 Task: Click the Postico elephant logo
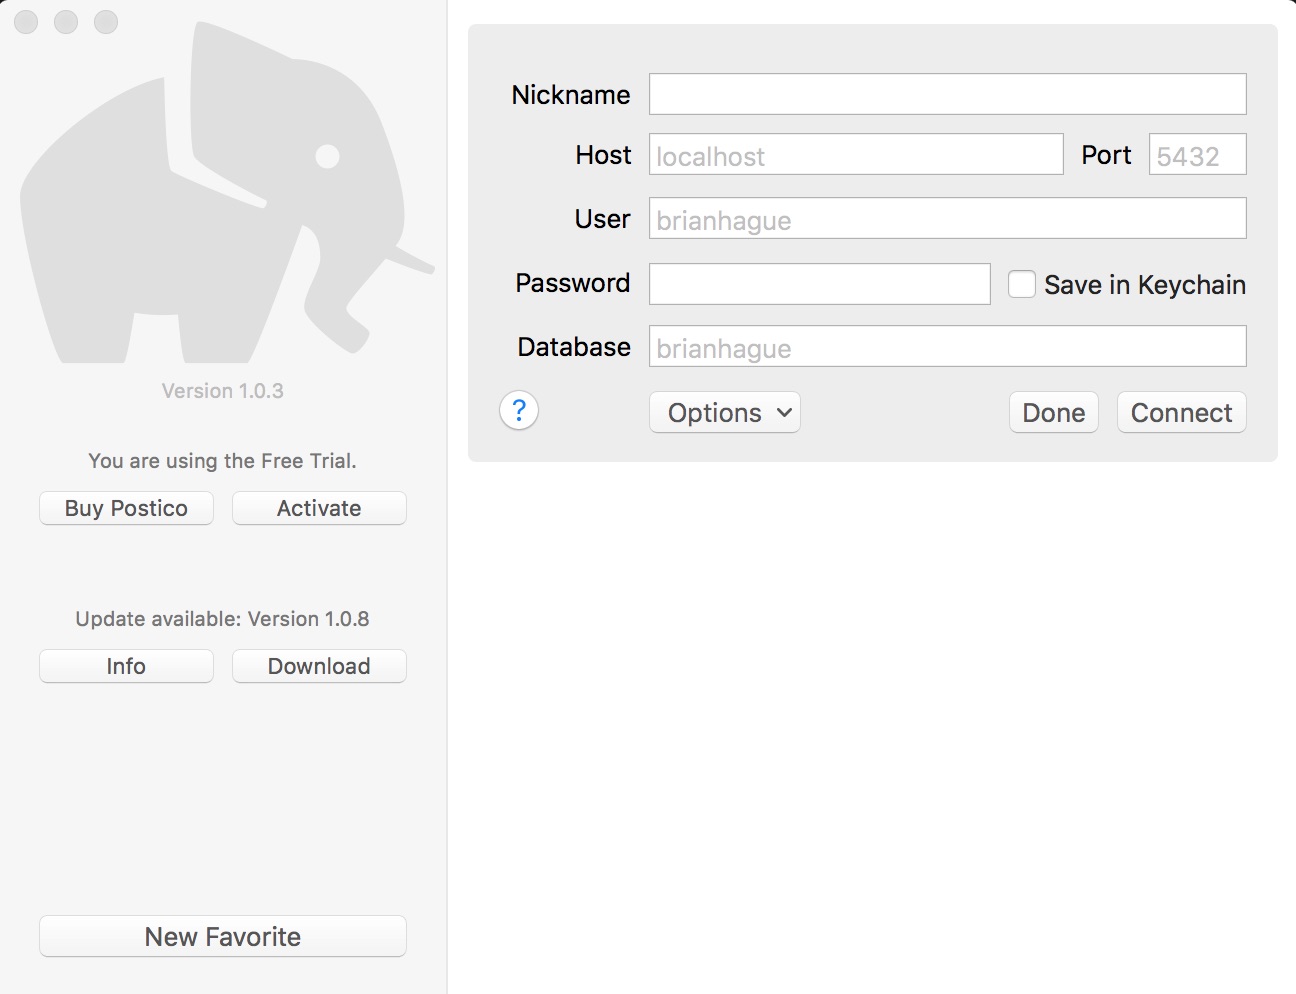tap(227, 194)
